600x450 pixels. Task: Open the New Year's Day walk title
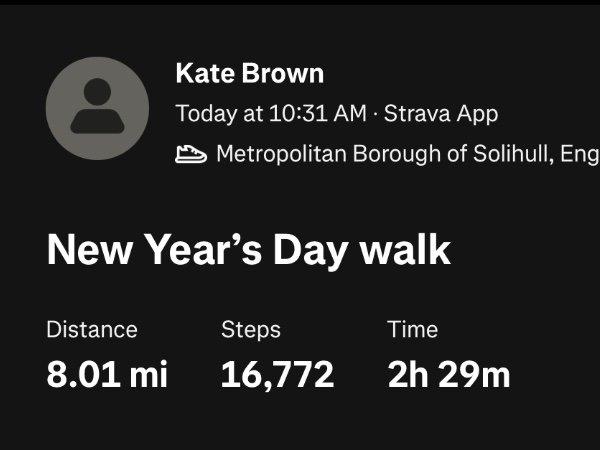coord(248,250)
